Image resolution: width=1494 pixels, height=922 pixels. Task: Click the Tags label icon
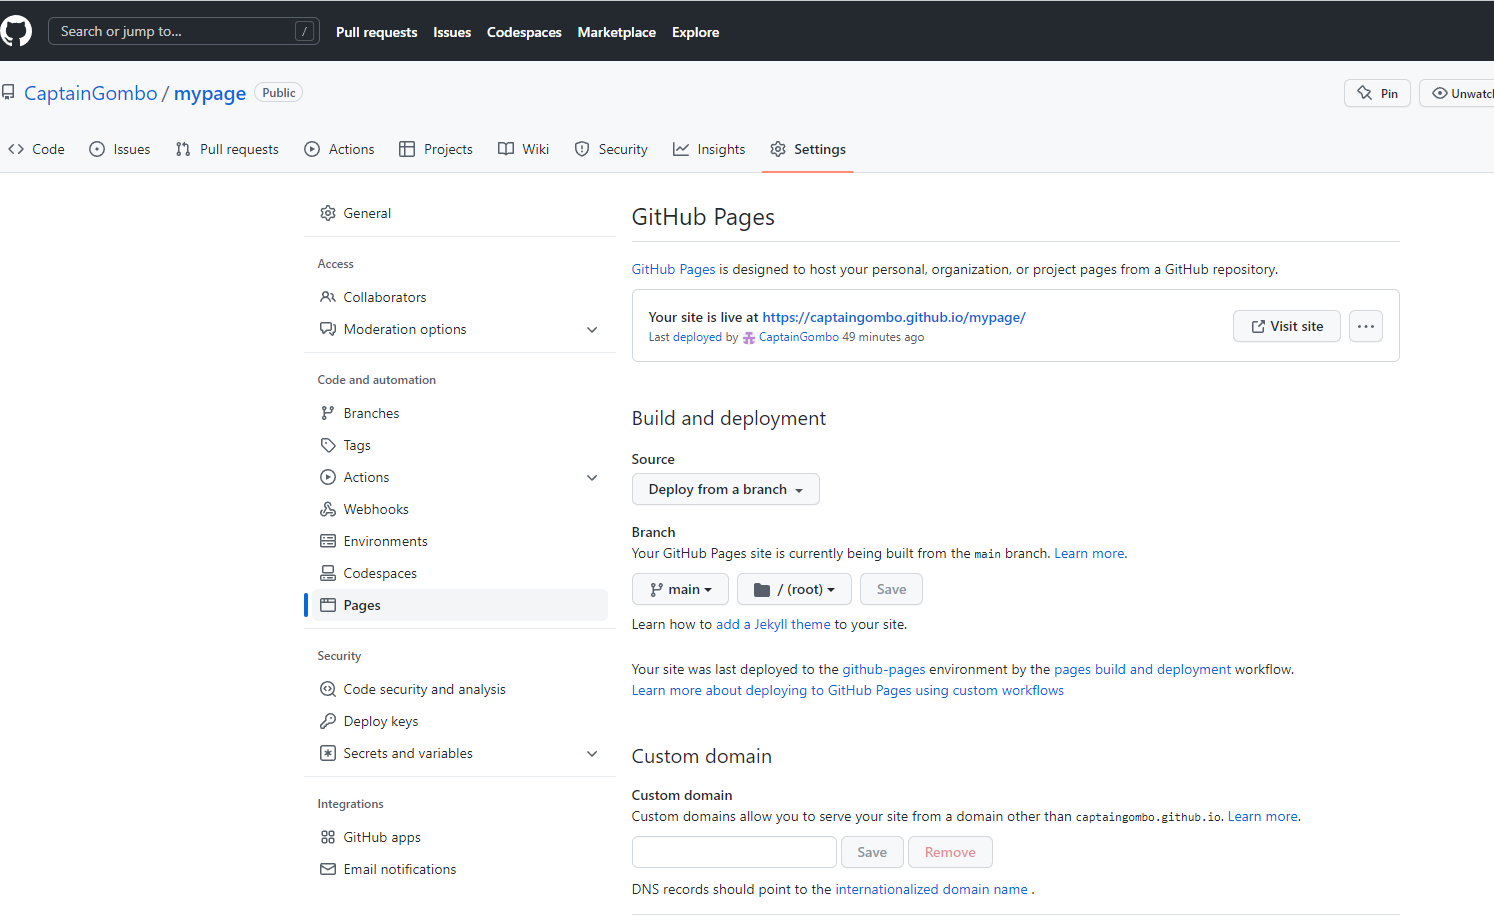coord(328,445)
